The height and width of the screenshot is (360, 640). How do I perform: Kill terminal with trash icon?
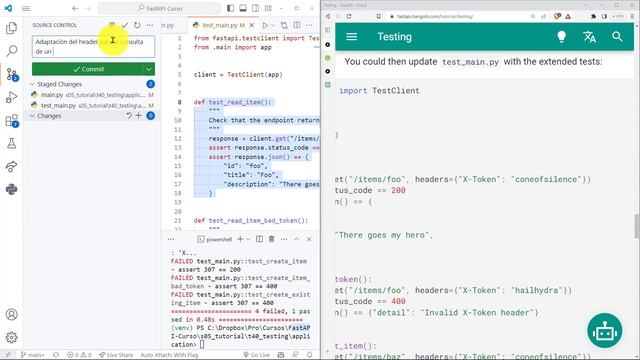(271, 239)
